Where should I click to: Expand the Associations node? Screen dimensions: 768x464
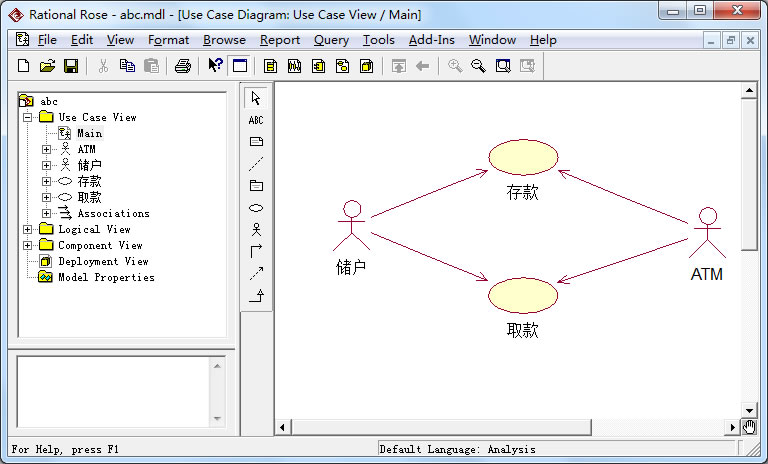47,214
